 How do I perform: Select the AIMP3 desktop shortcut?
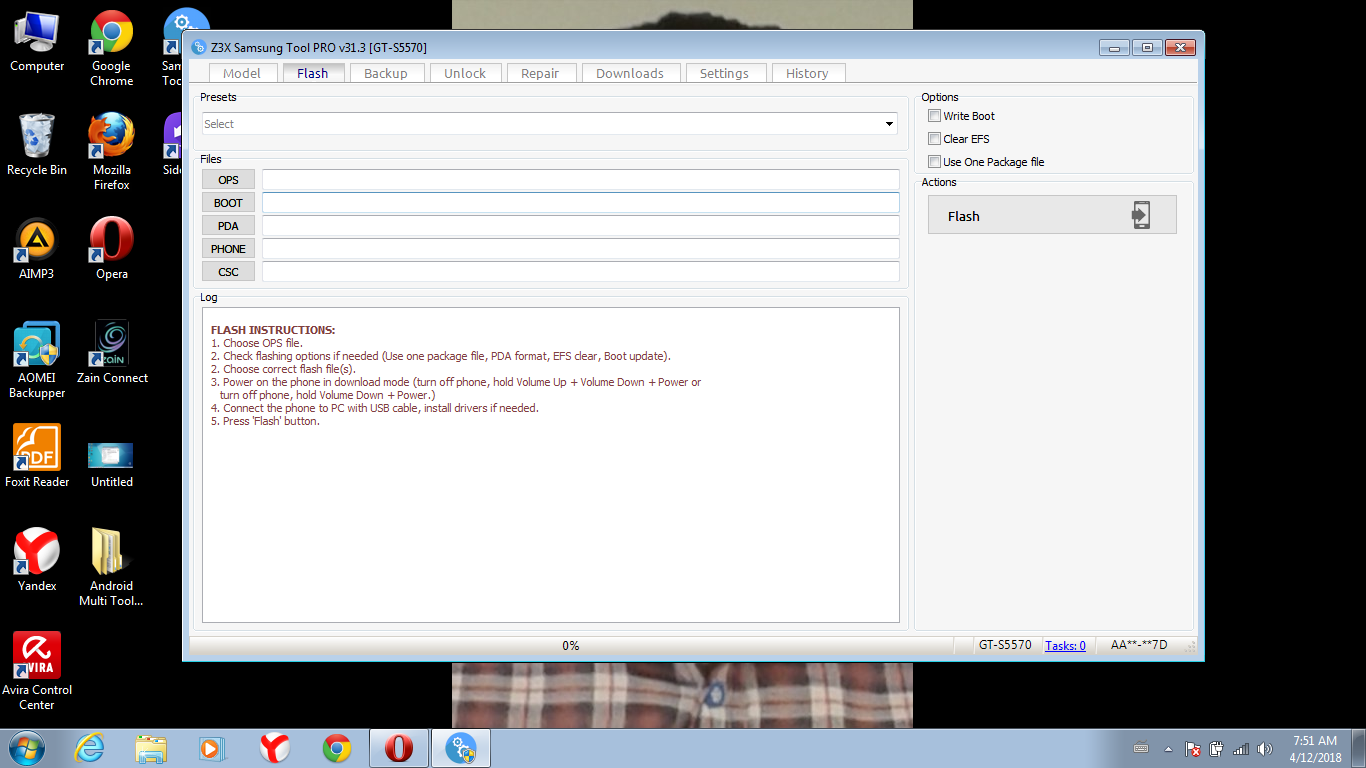coord(37,249)
